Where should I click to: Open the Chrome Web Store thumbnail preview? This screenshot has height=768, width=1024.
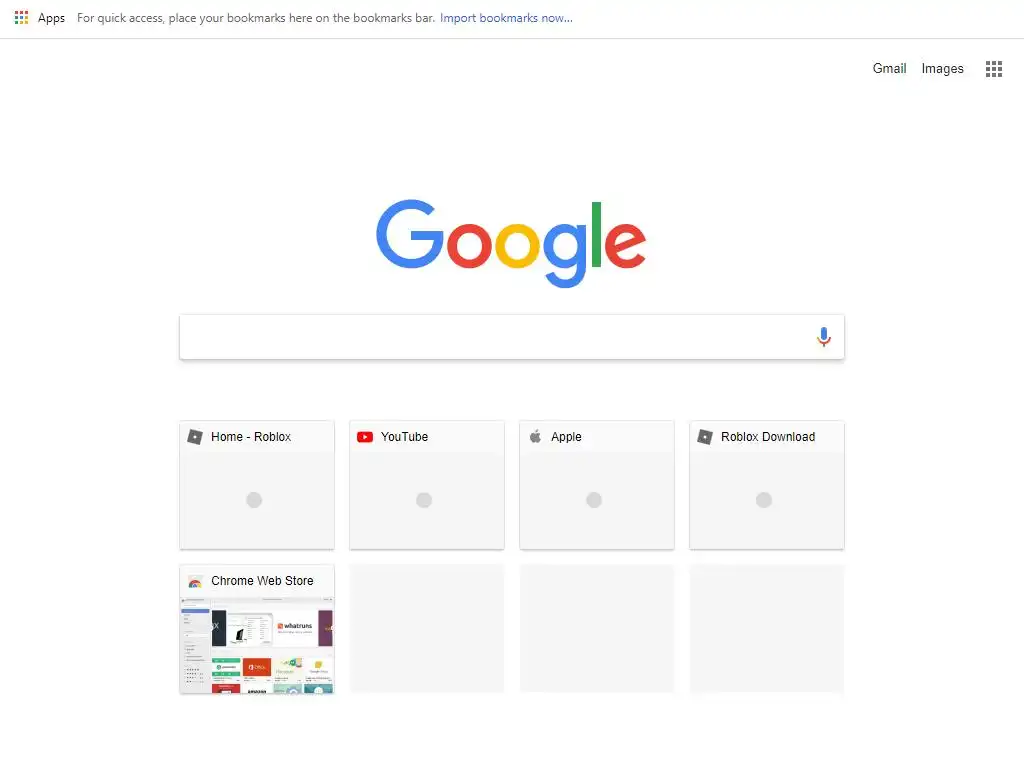(x=257, y=645)
